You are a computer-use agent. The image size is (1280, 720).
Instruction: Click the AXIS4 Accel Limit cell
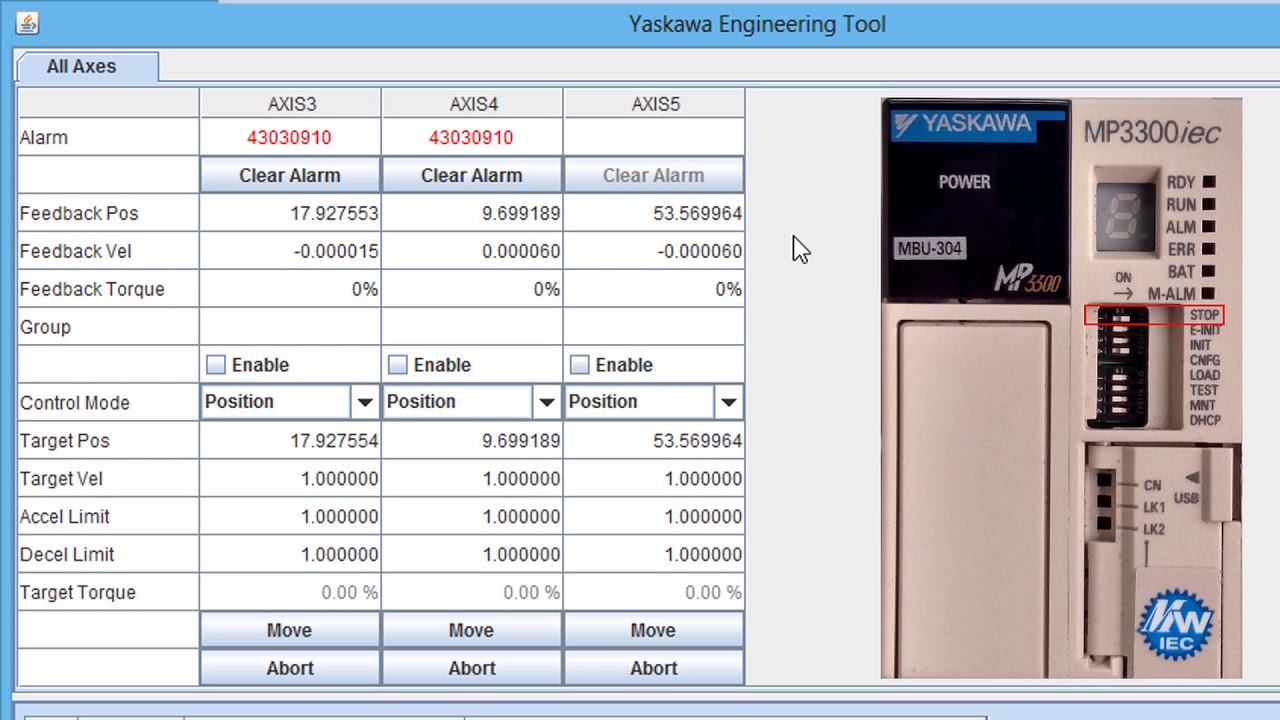pyautogui.click(x=472, y=517)
